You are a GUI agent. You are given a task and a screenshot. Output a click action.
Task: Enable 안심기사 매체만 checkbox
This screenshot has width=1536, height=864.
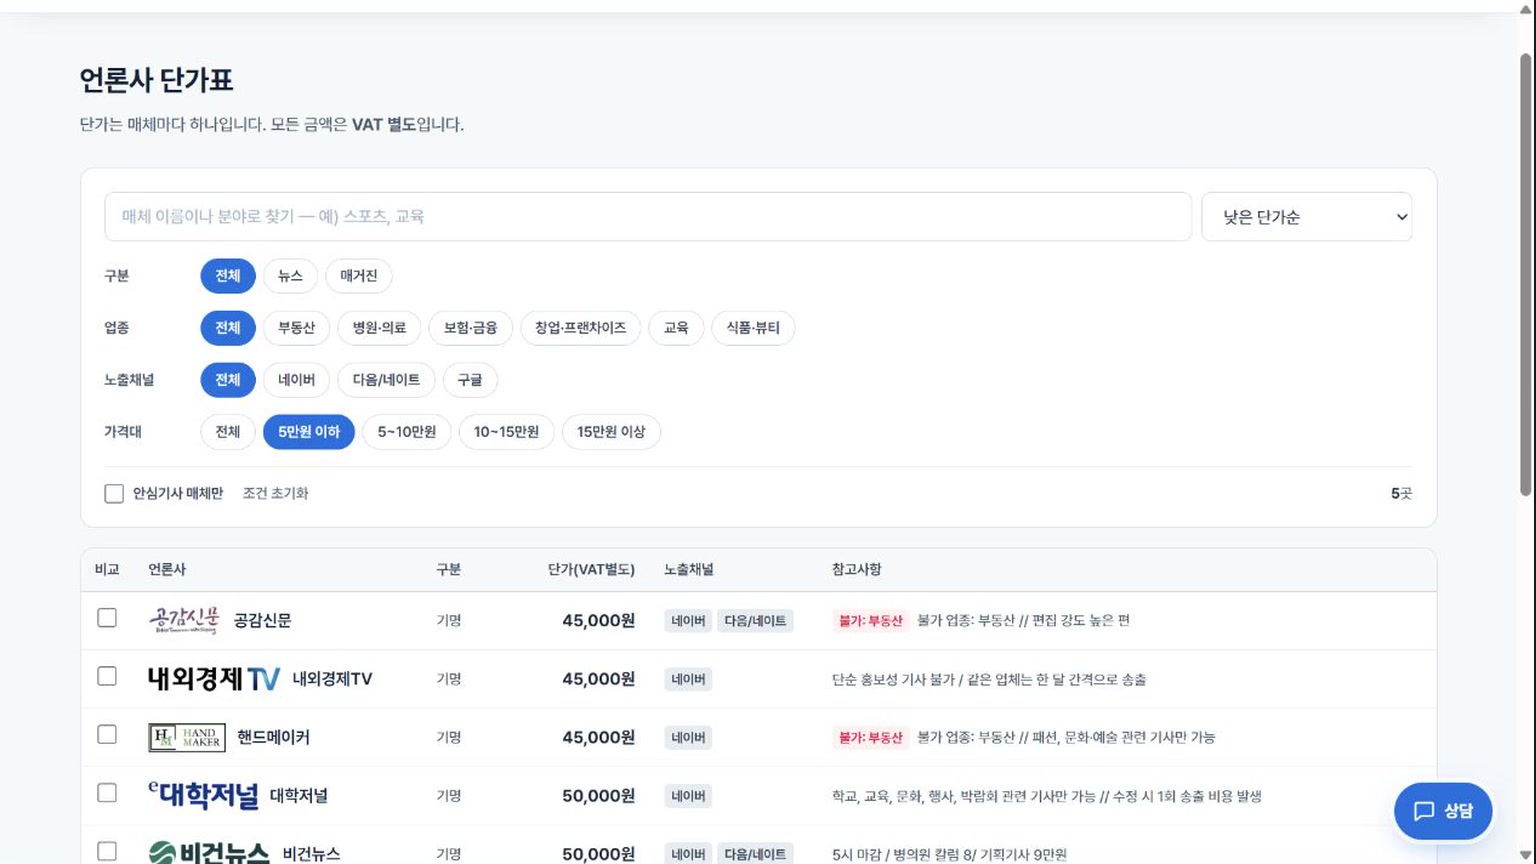click(x=114, y=493)
